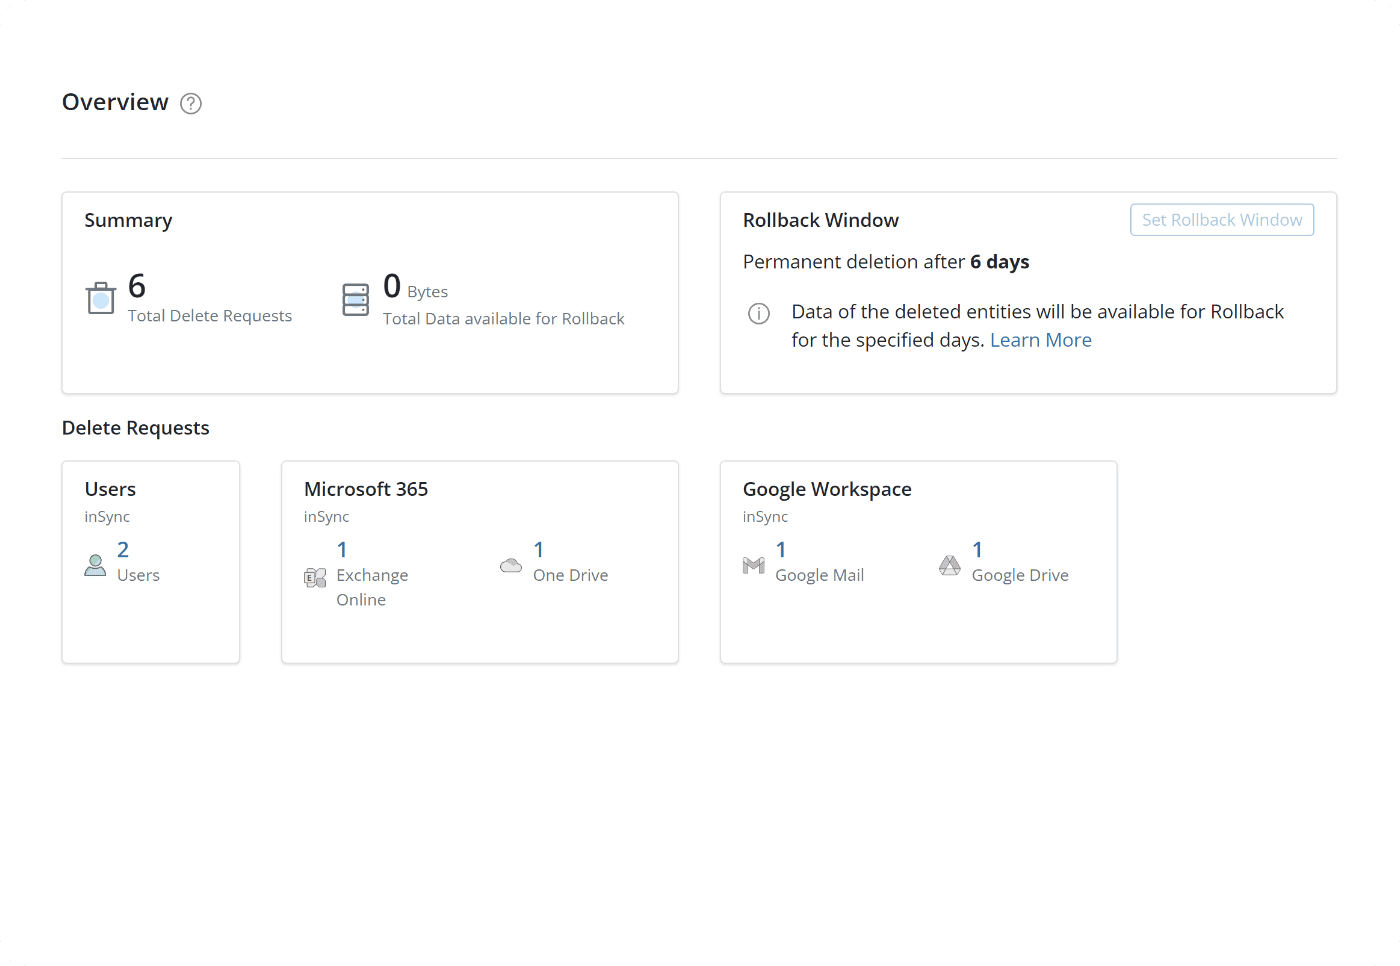Click the Users person icon
Image resolution: width=1400 pixels, height=966 pixels.
pos(95,565)
